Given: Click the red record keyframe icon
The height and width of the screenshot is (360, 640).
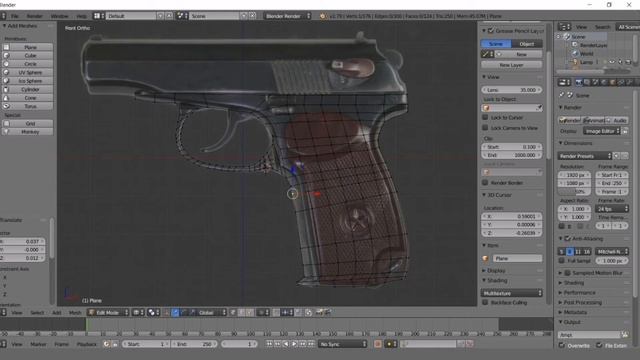Looking at the screenshot, I should 378,344.
